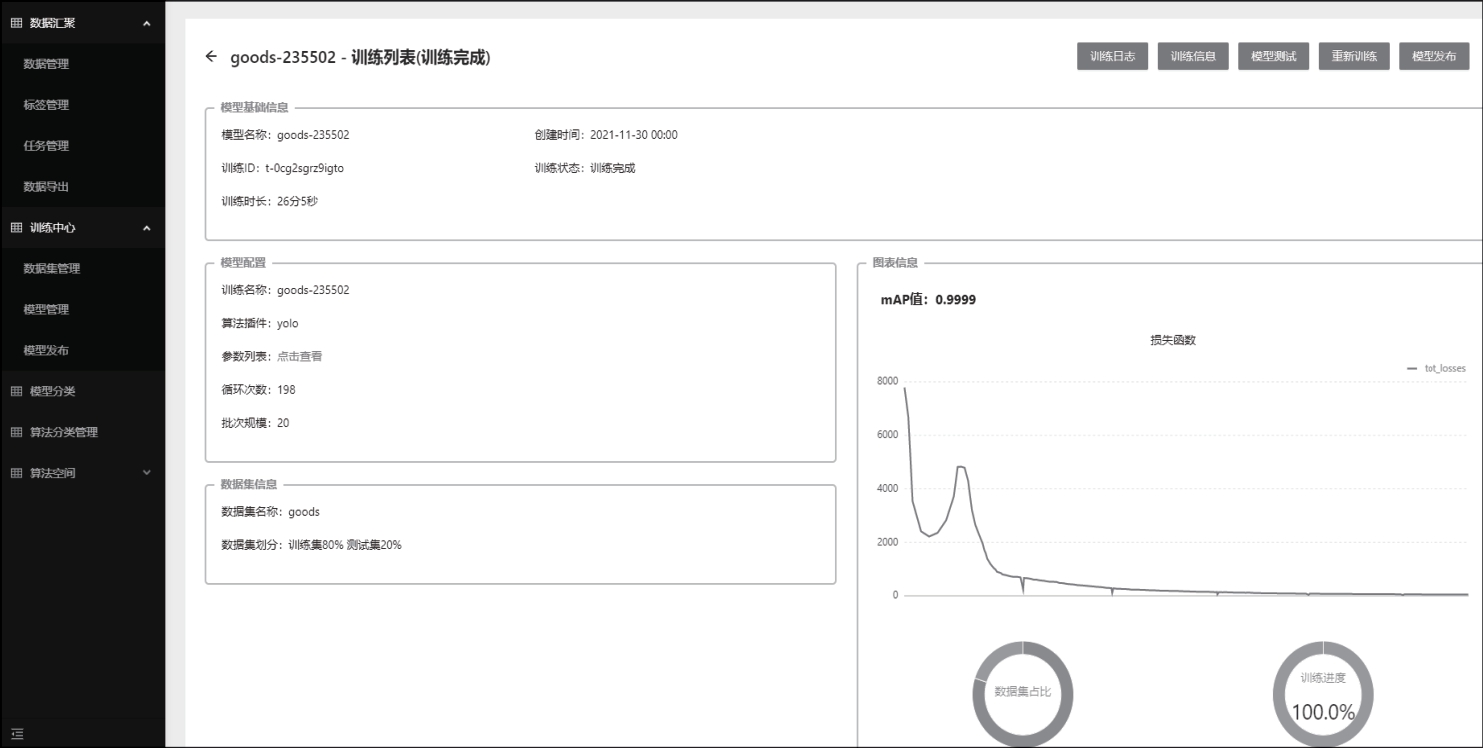Image resolution: width=1483 pixels, height=748 pixels.
Task: Click the 训练进度 100% progress ring
Action: pyautogui.click(x=1323, y=692)
